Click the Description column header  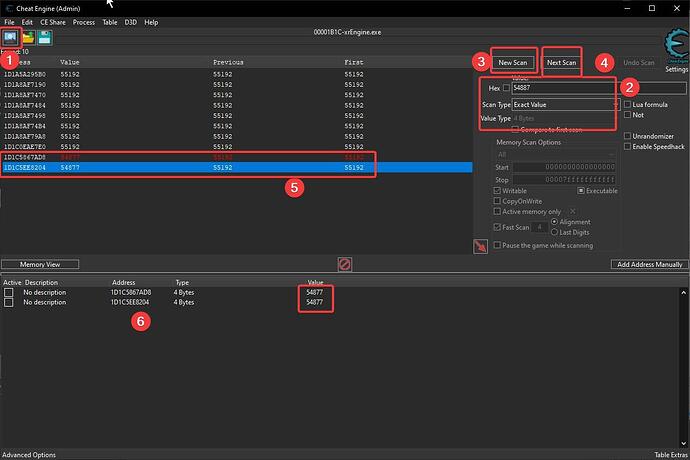tap(41, 283)
